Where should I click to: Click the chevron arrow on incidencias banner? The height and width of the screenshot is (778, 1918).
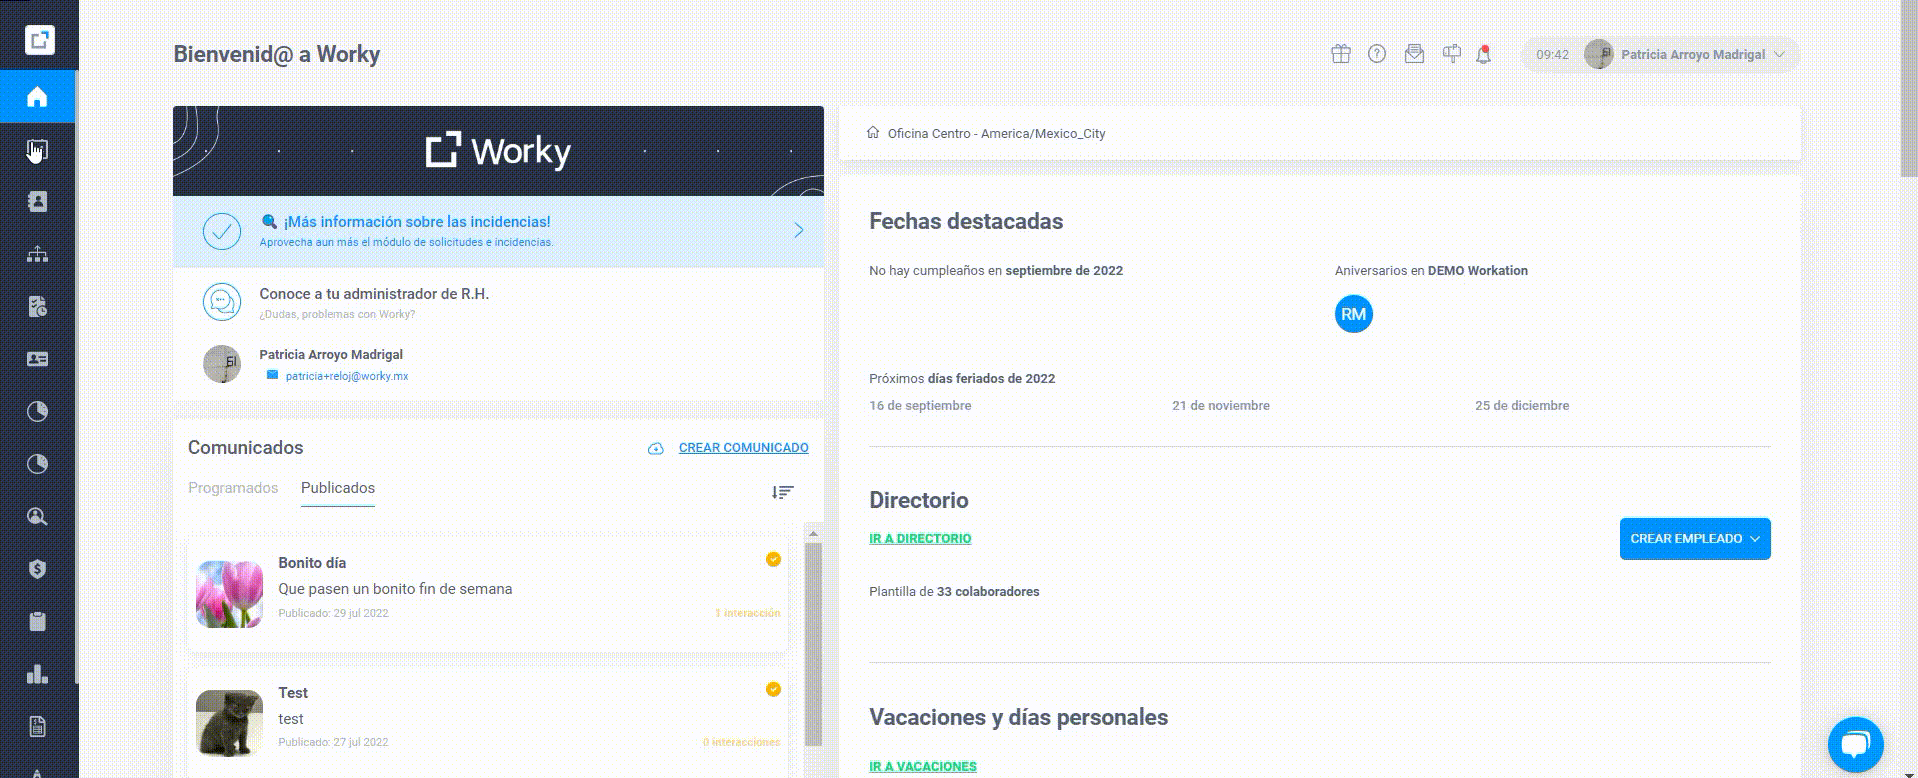(799, 230)
